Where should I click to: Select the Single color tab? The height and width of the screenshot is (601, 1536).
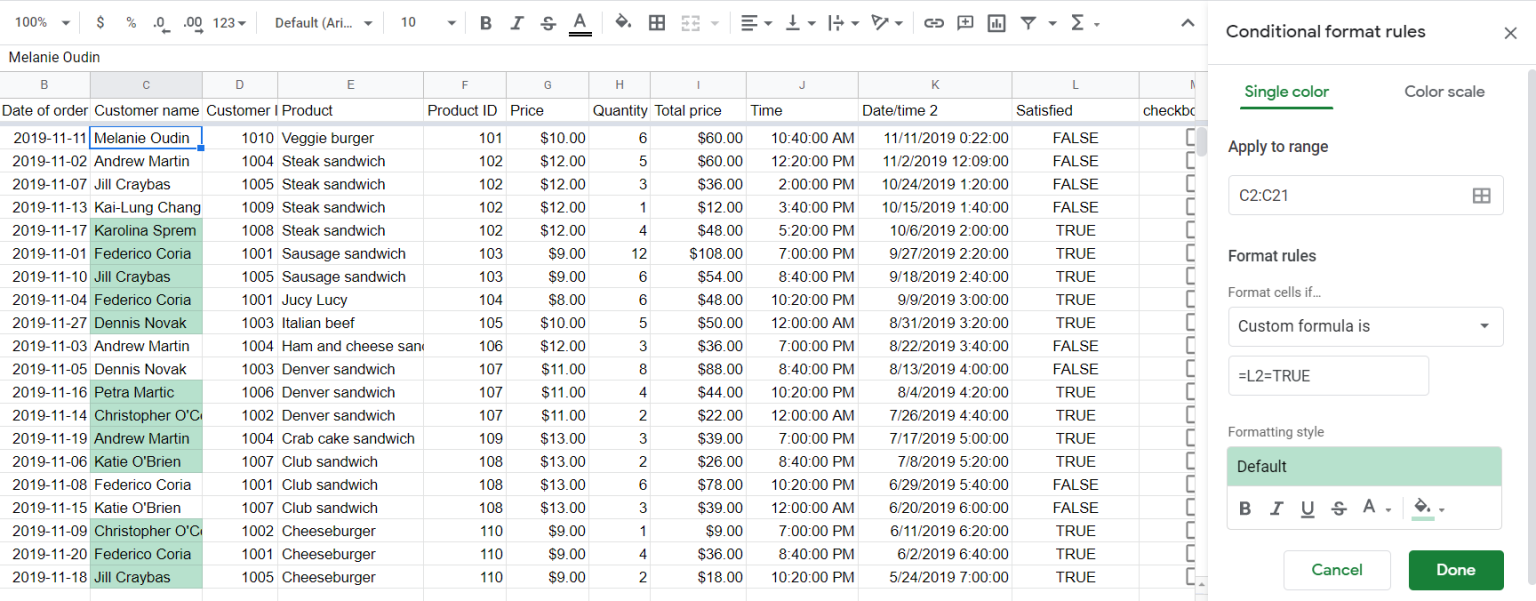click(x=1286, y=91)
